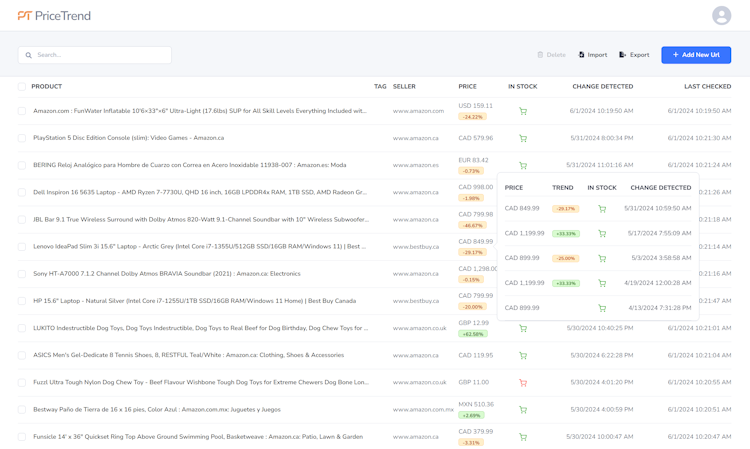
Task: Sort by the PRODUCT column header
Action: click(46, 87)
